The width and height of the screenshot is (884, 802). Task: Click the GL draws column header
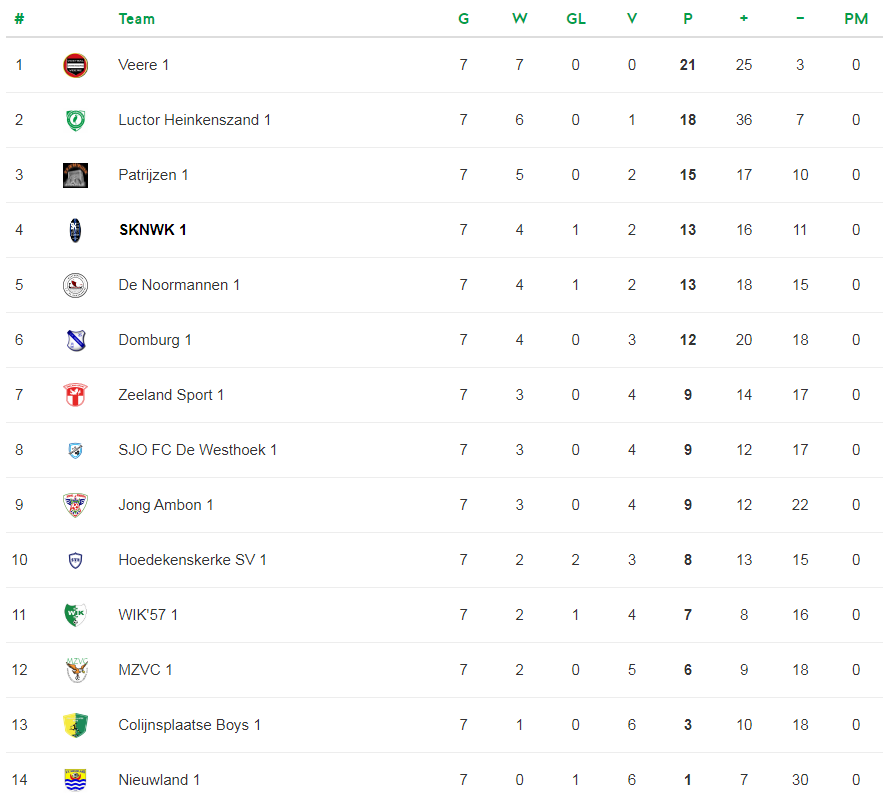click(576, 19)
